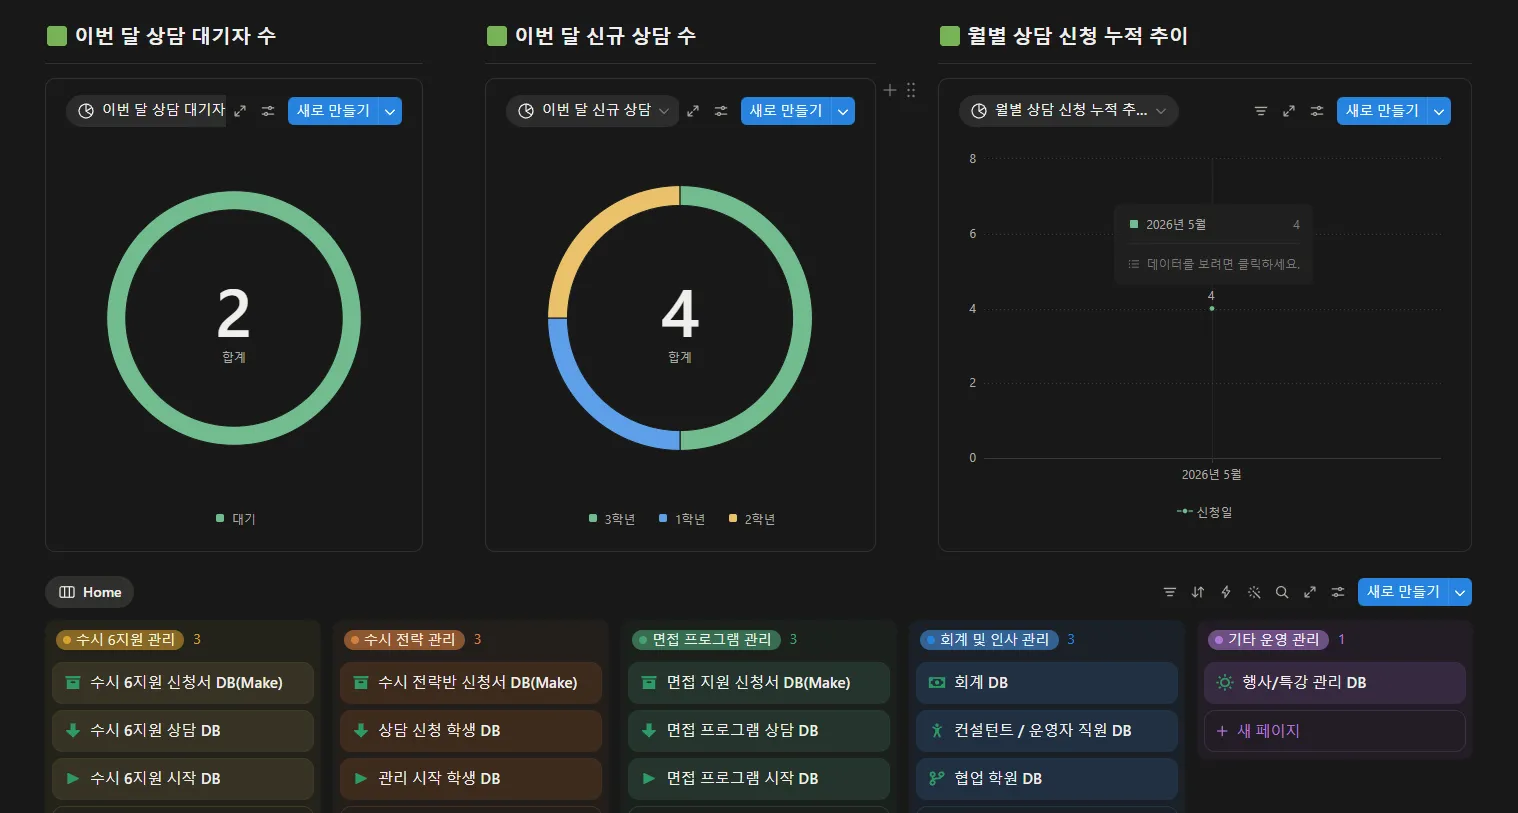This screenshot has height=813, width=1518.
Task: Open 면접 프로그램 시작 DB card
Action: tap(759, 779)
